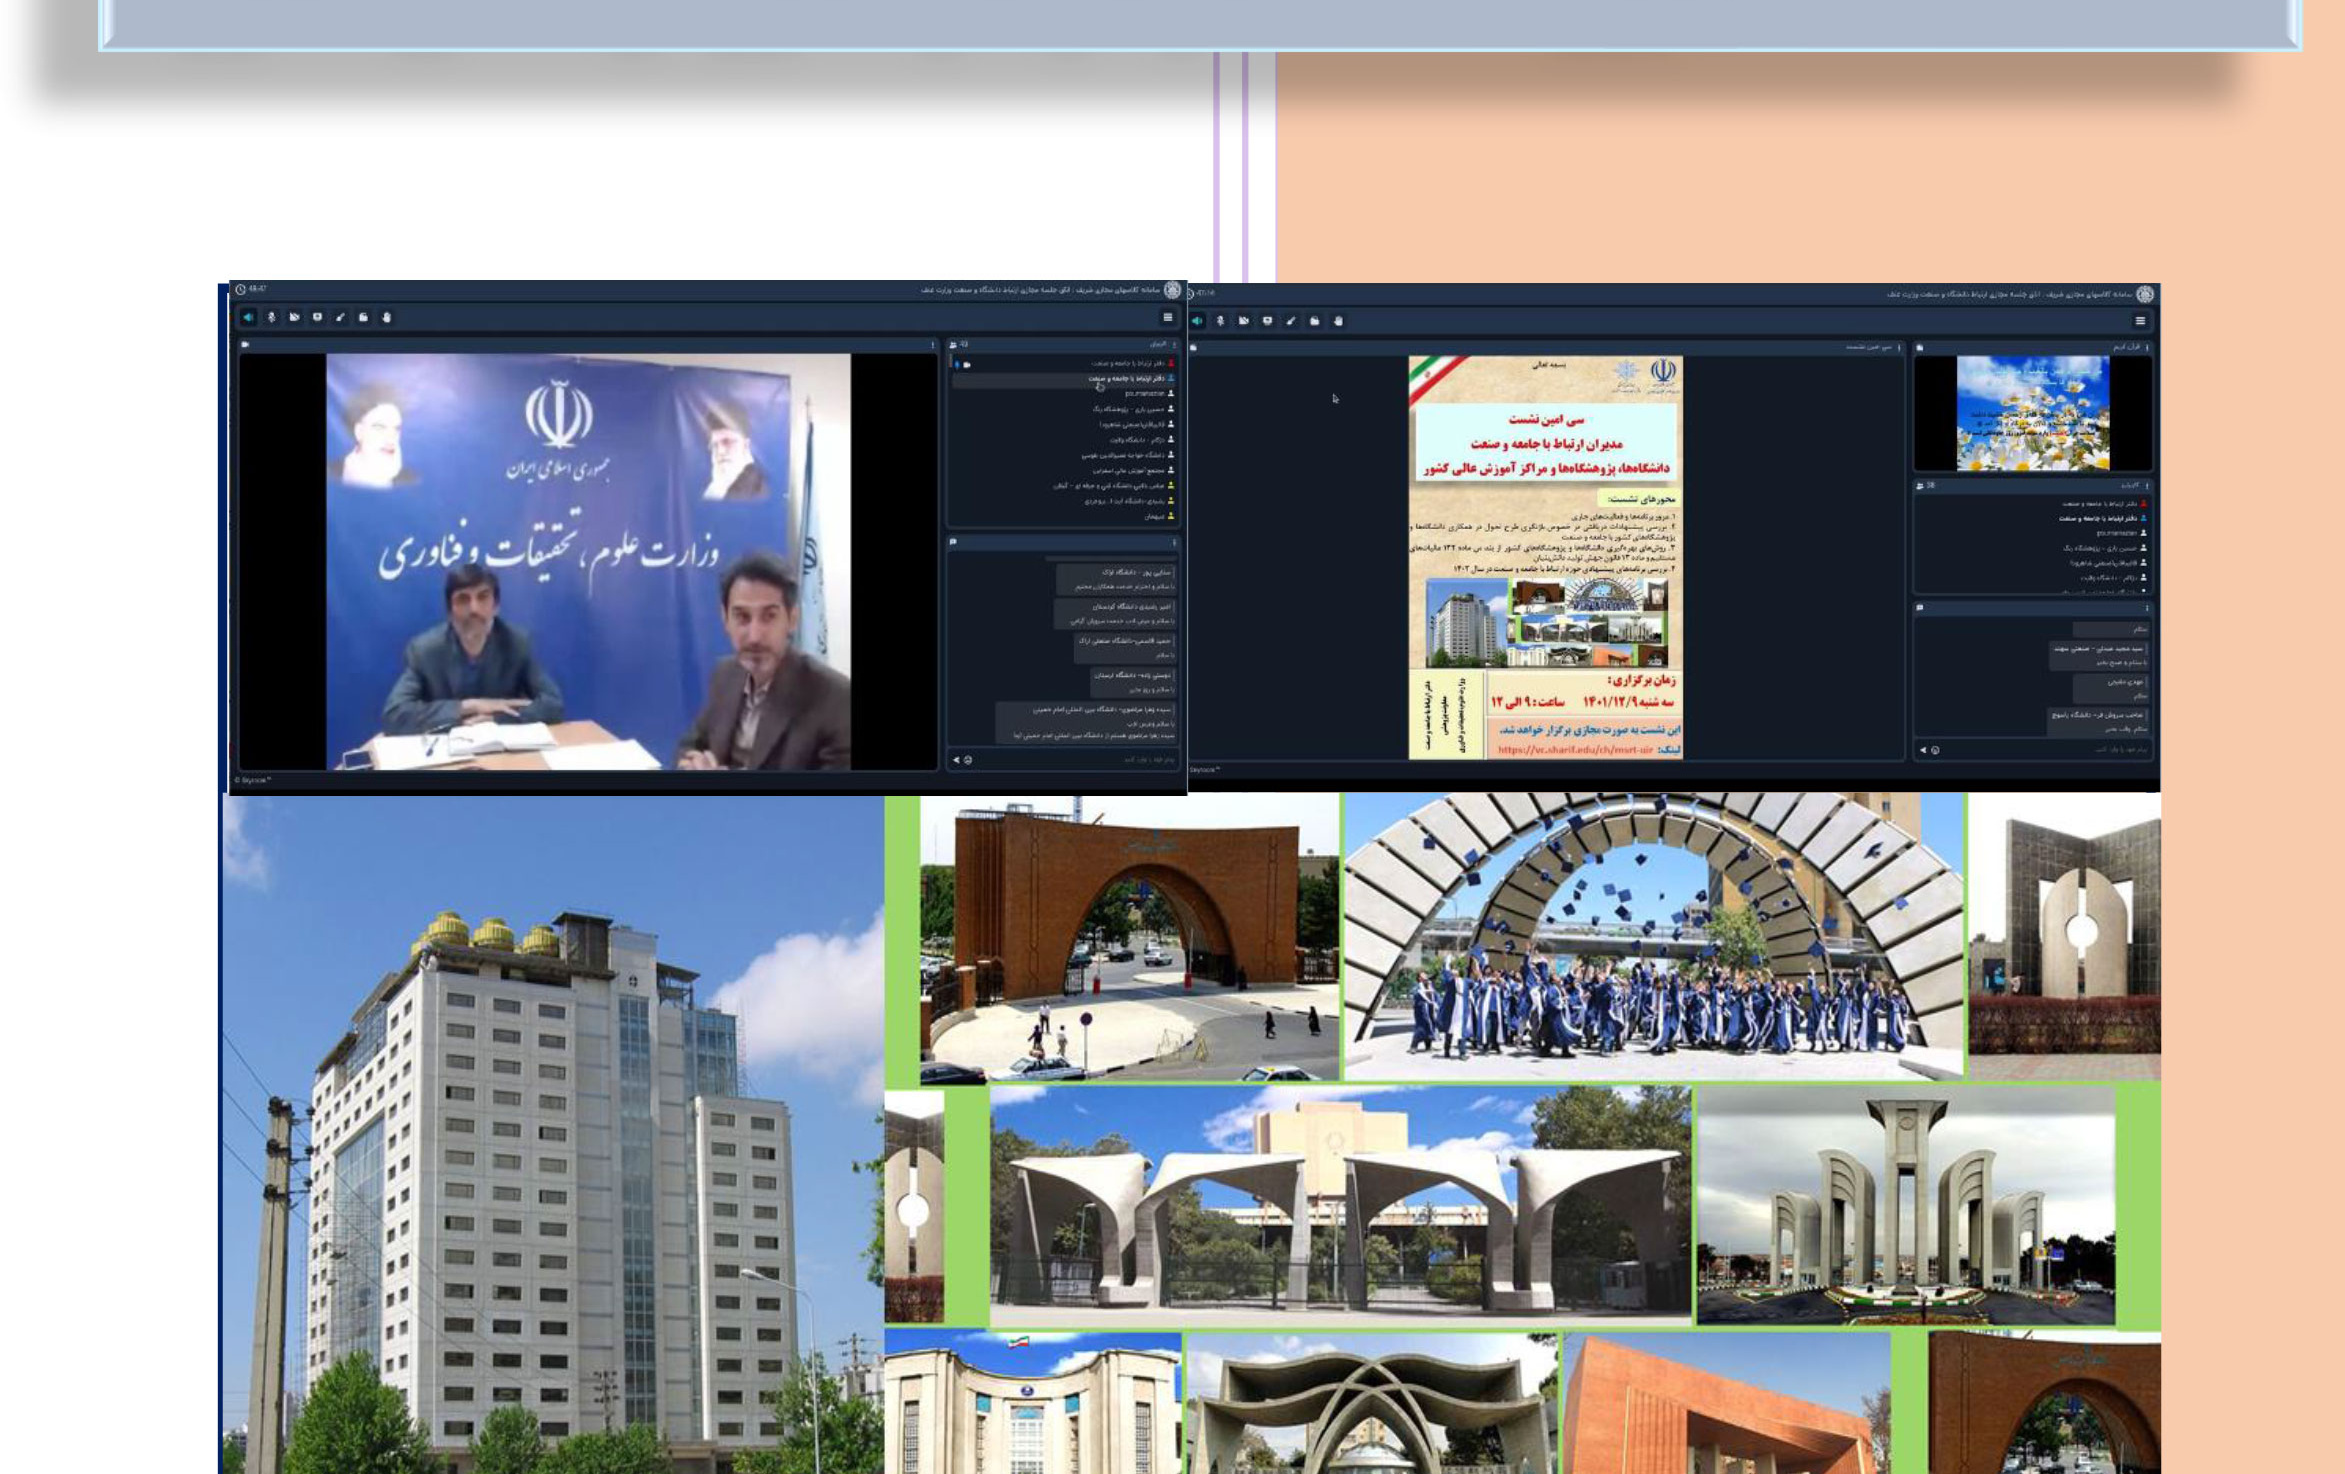Open the chat panel three-dot options in the poster window
2345x1474 pixels.
[2147, 608]
